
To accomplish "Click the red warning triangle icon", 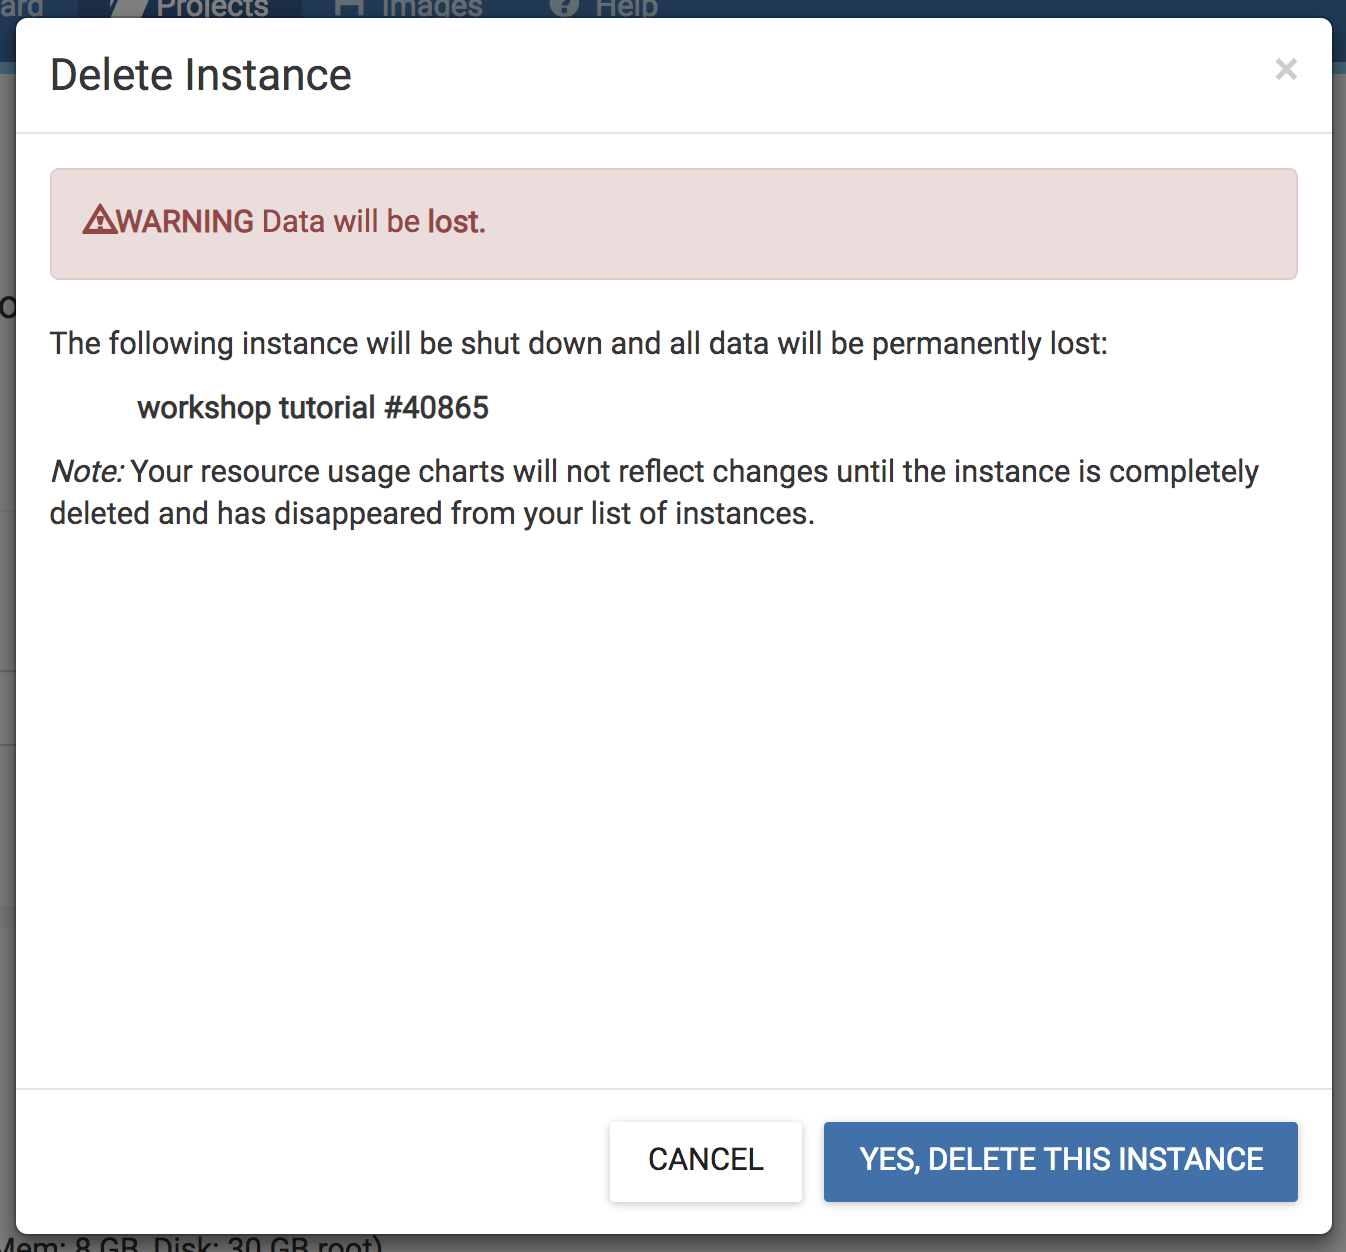I will 100,219.
